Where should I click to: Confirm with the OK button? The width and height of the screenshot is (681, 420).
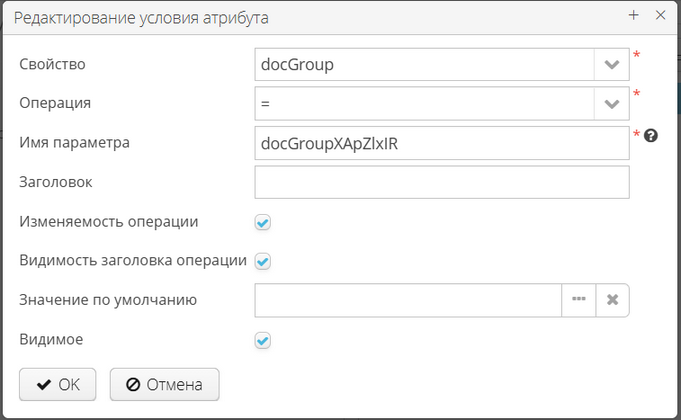[x=57, y=384]
